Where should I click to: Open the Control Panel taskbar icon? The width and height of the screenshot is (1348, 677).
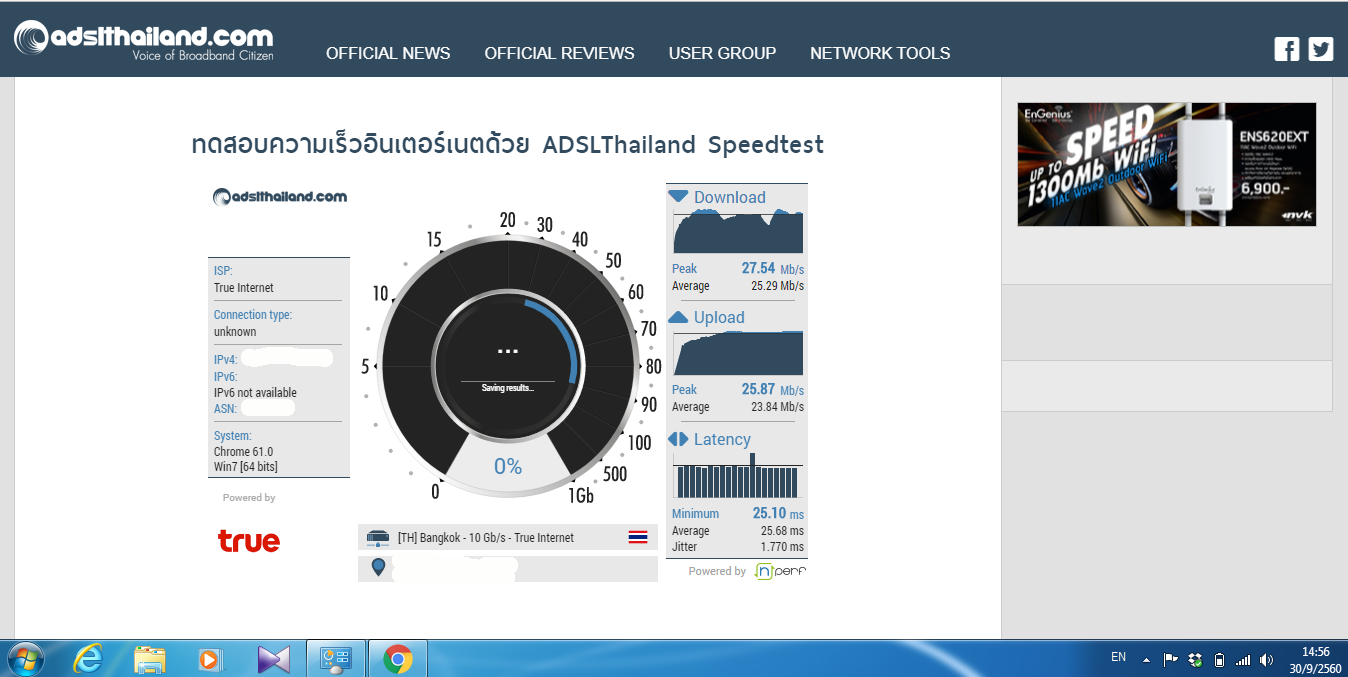click(335, 659)
